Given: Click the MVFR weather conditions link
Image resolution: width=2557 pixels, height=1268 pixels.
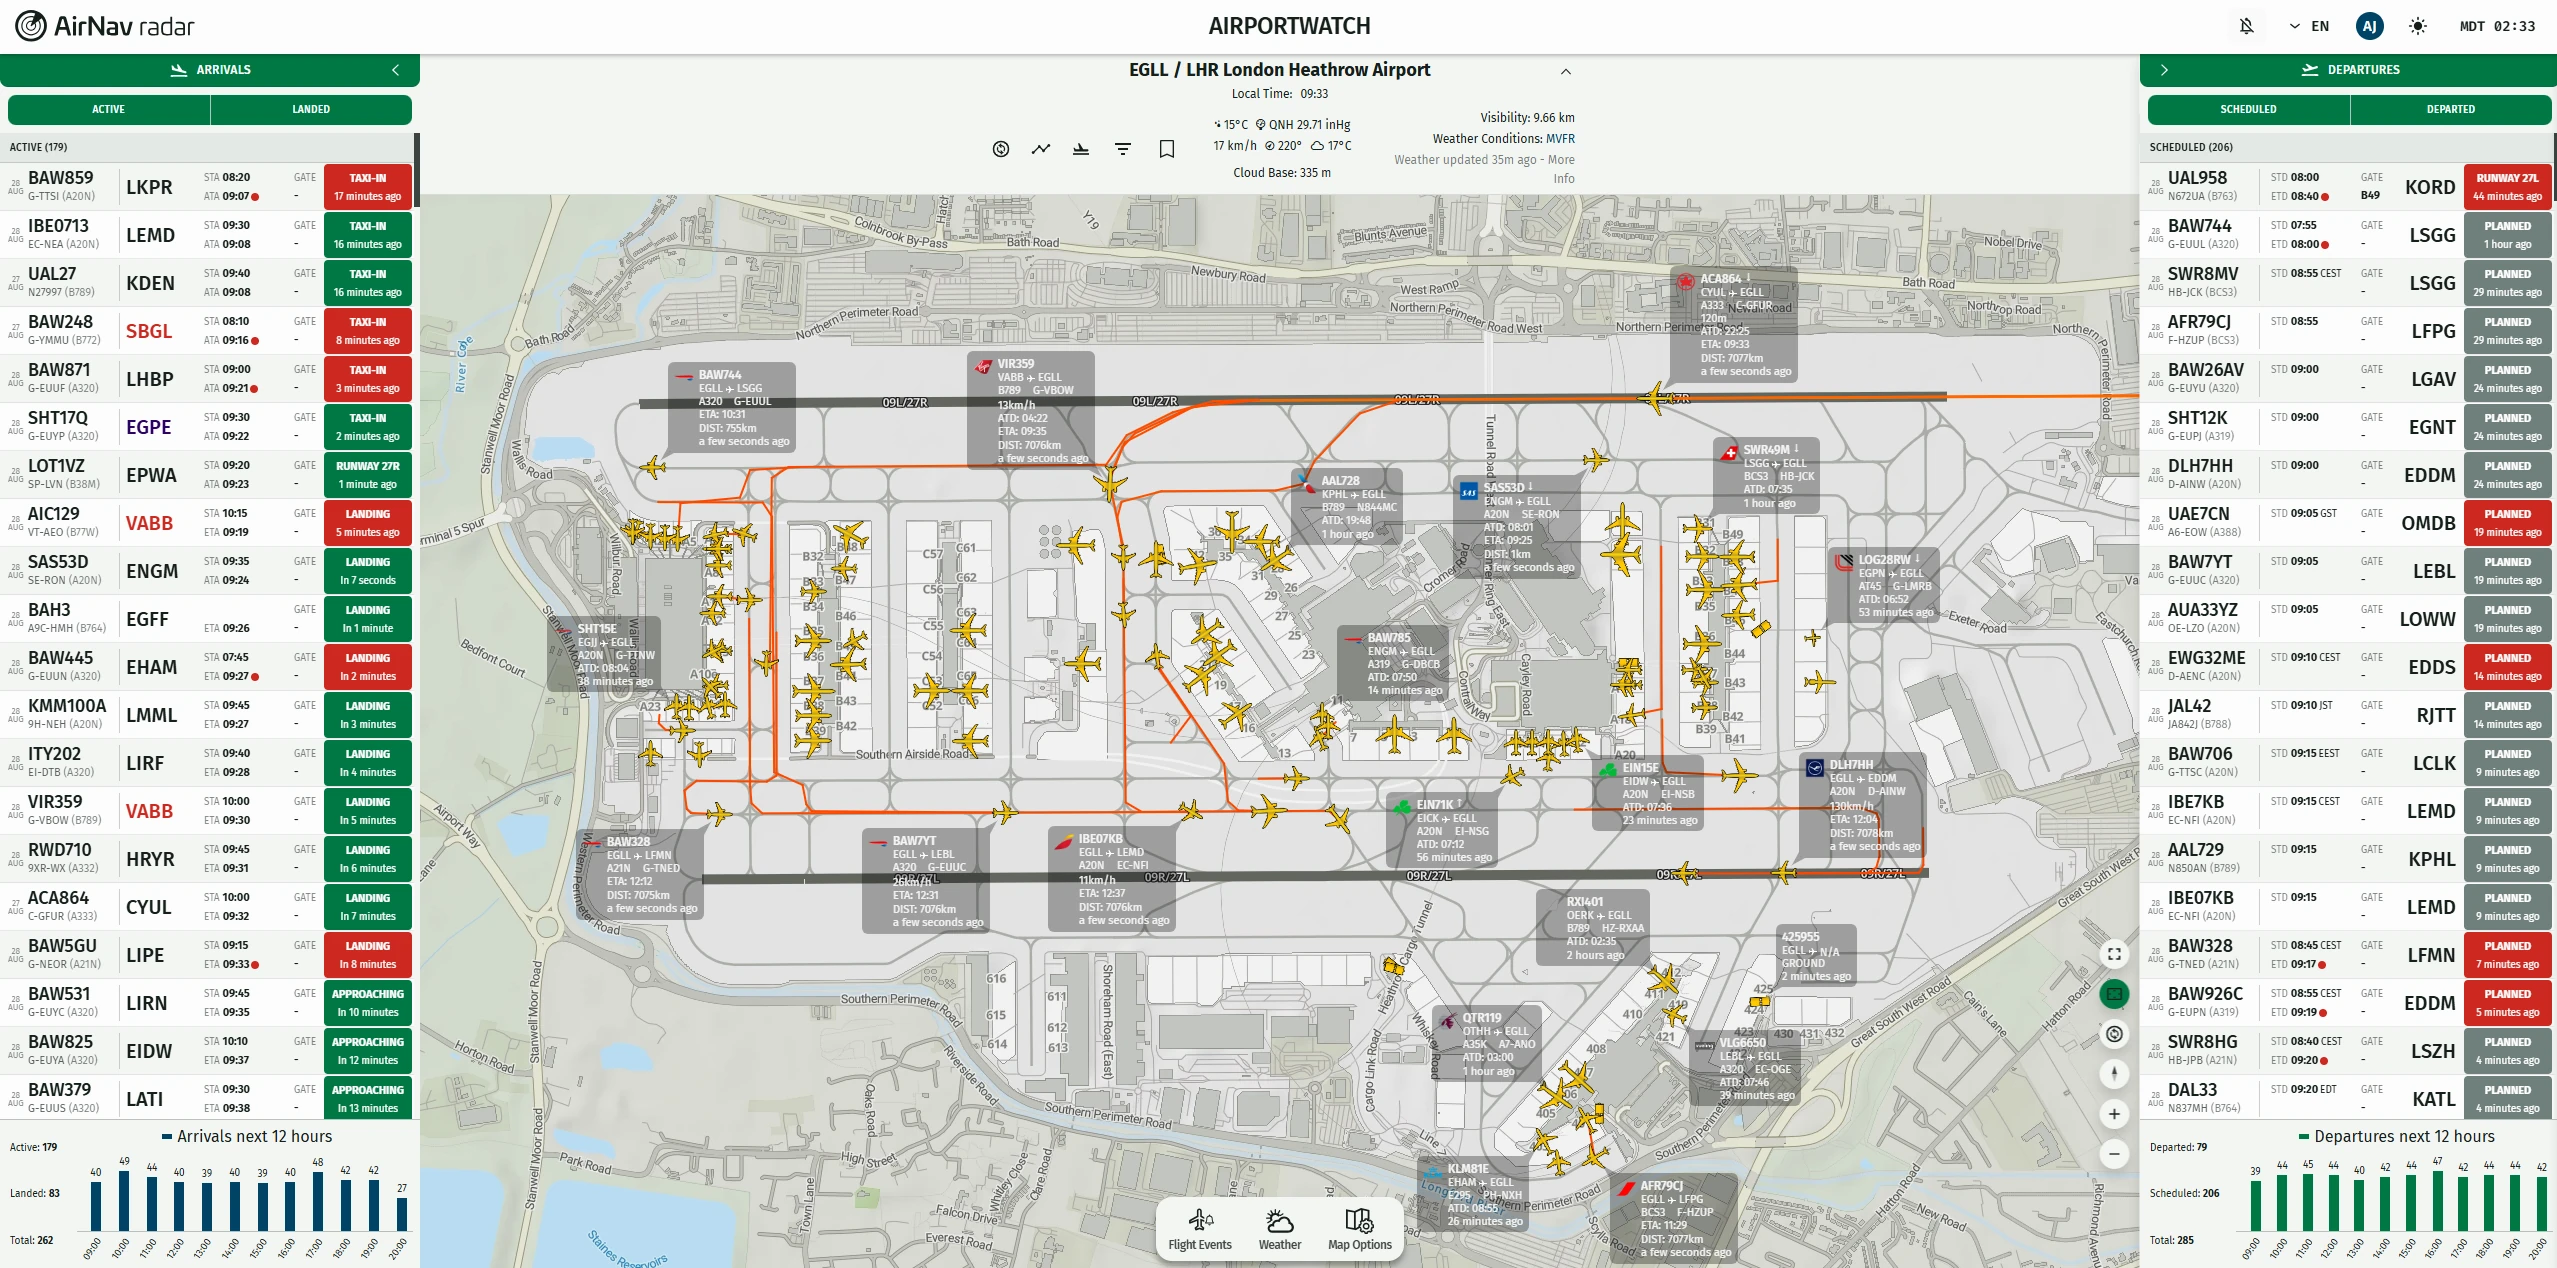Looking at the screenshot, I should click(x=1560, y=139).
